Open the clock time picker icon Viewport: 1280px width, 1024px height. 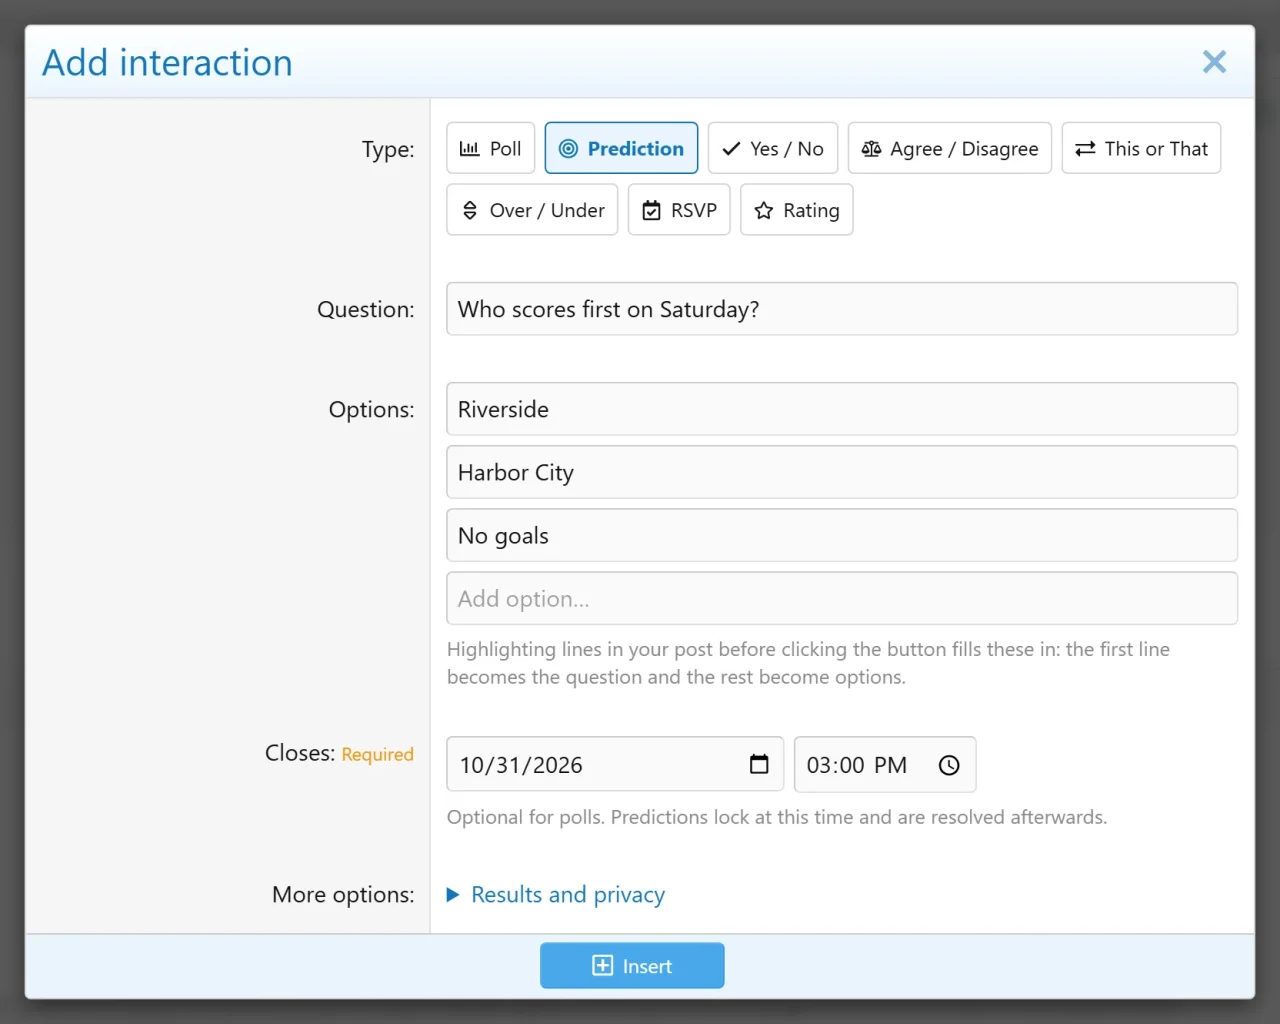pyautogui.click(x=949, y=765)
